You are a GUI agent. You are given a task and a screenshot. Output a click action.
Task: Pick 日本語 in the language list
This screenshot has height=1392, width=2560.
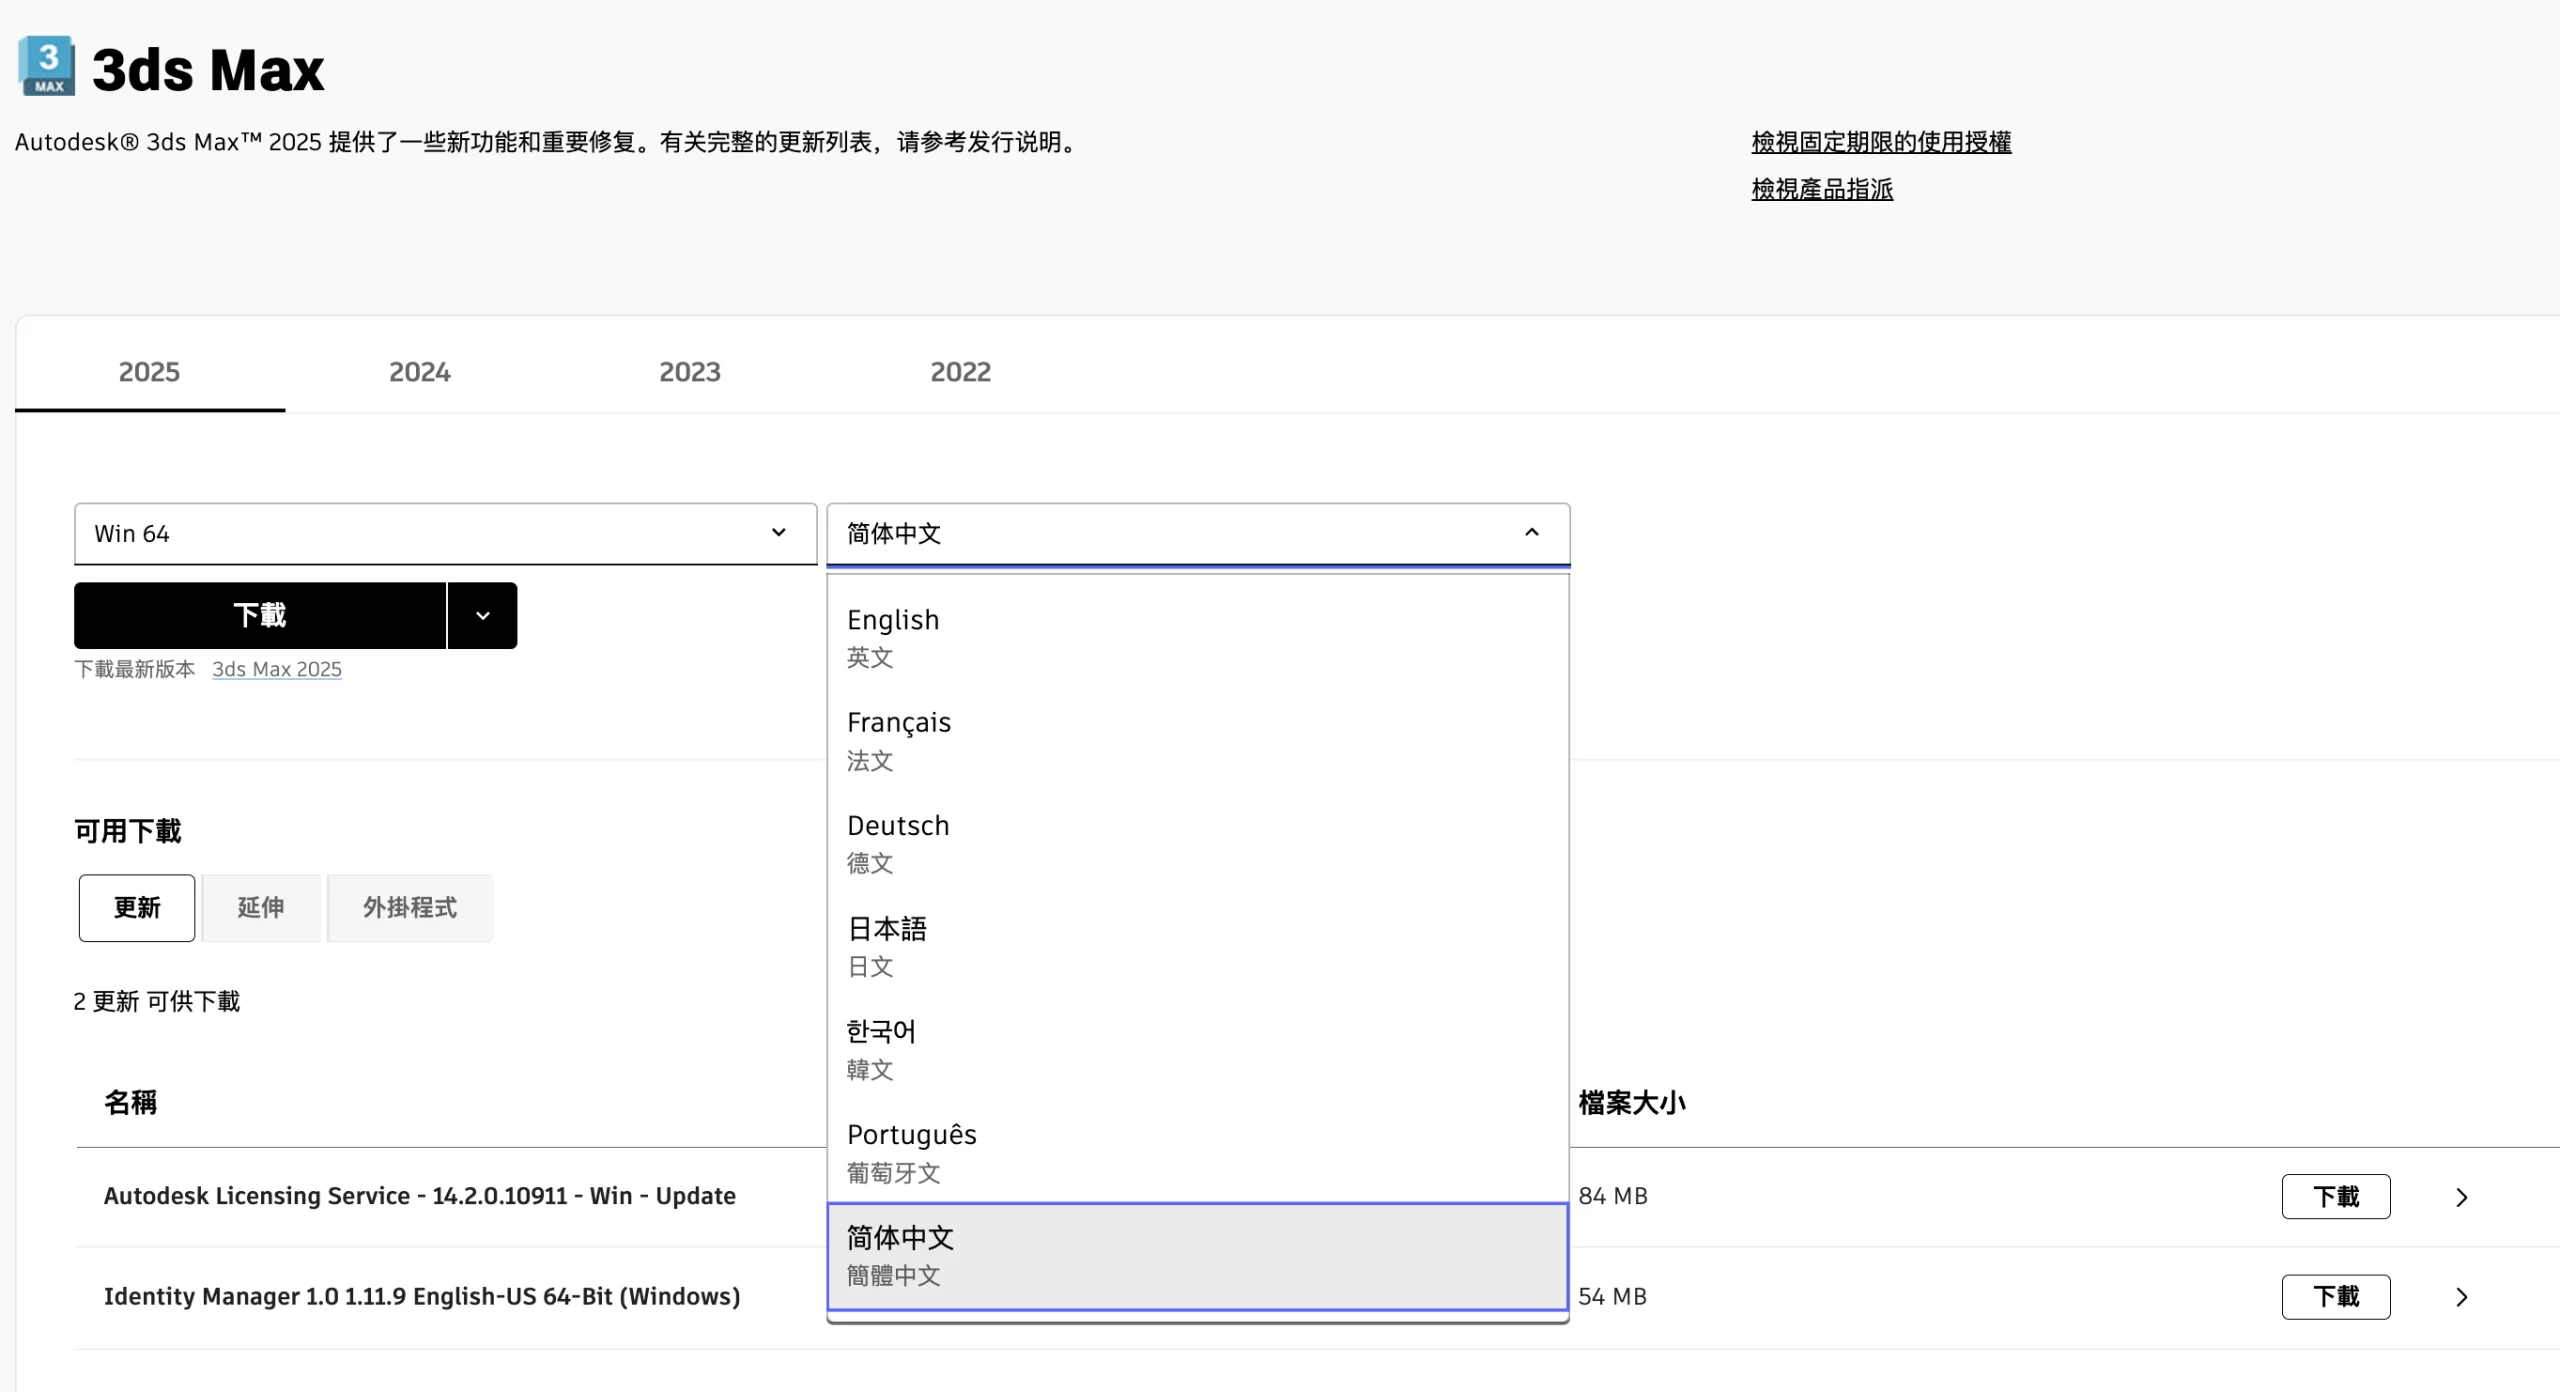coord(887,945)
